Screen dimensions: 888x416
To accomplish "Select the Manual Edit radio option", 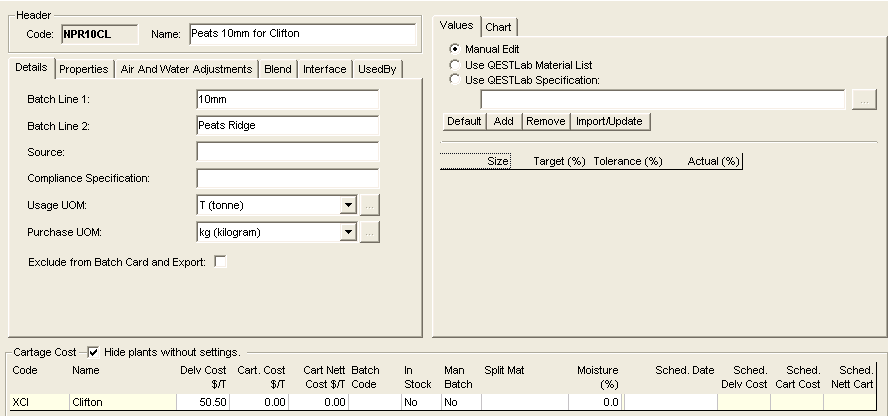I will pyautogui.click(x=456, y=49).
